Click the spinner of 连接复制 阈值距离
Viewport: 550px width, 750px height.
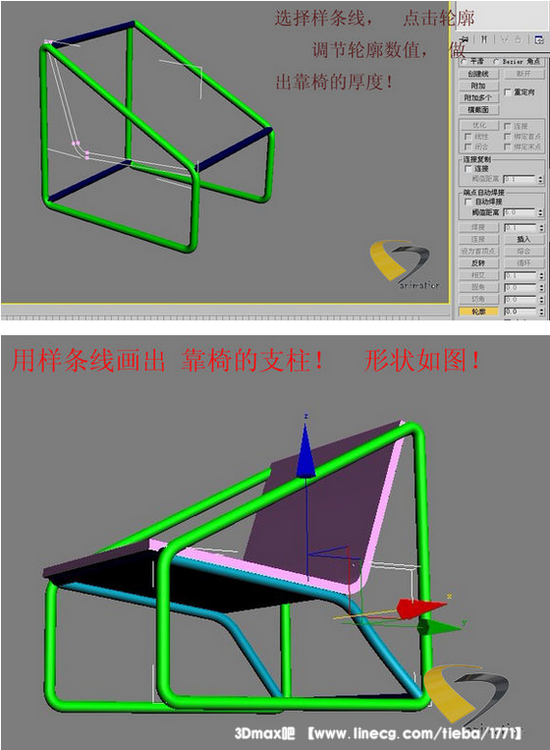pos(540,179)
